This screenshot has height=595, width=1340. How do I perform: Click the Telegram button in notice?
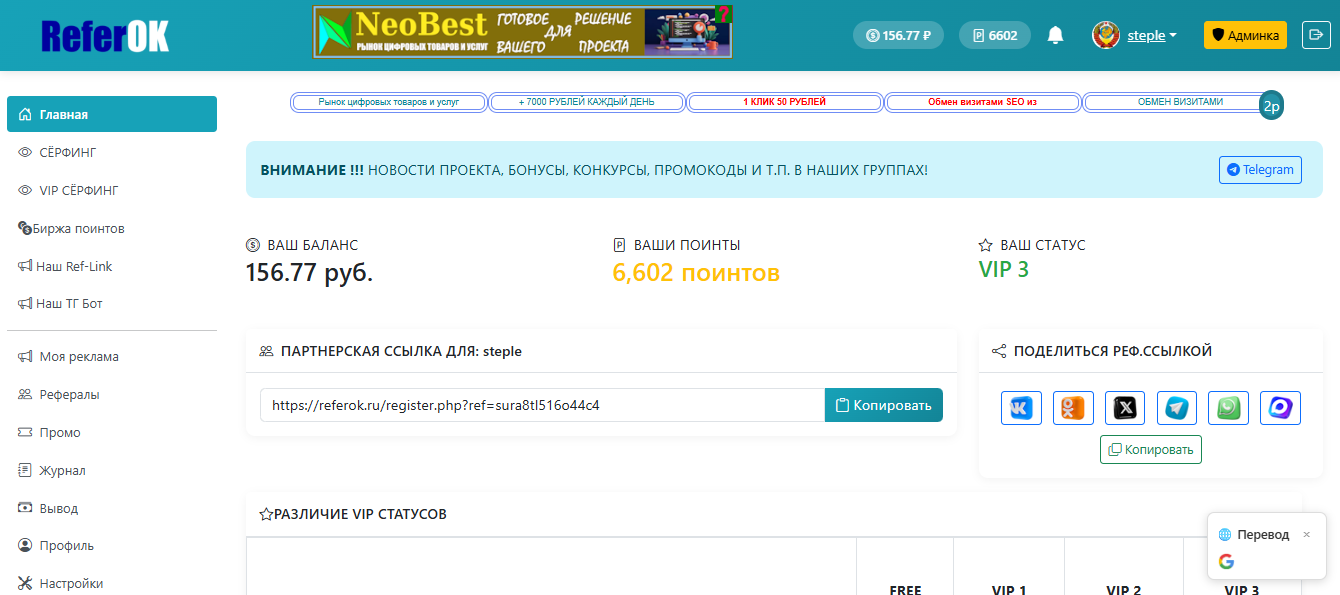[x=1260, y=170]
